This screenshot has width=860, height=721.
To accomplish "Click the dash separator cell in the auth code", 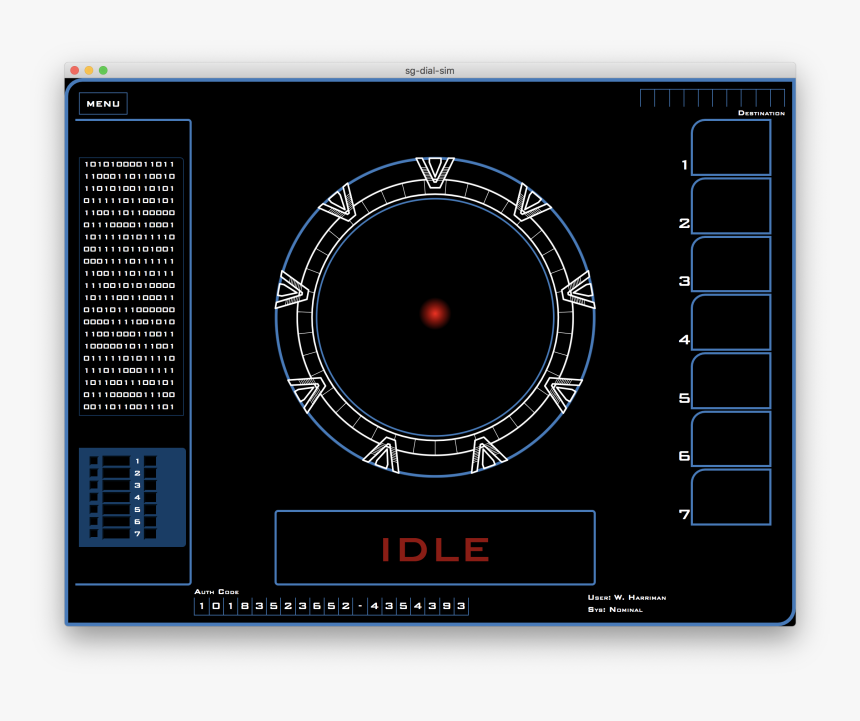I will point(360,606).
